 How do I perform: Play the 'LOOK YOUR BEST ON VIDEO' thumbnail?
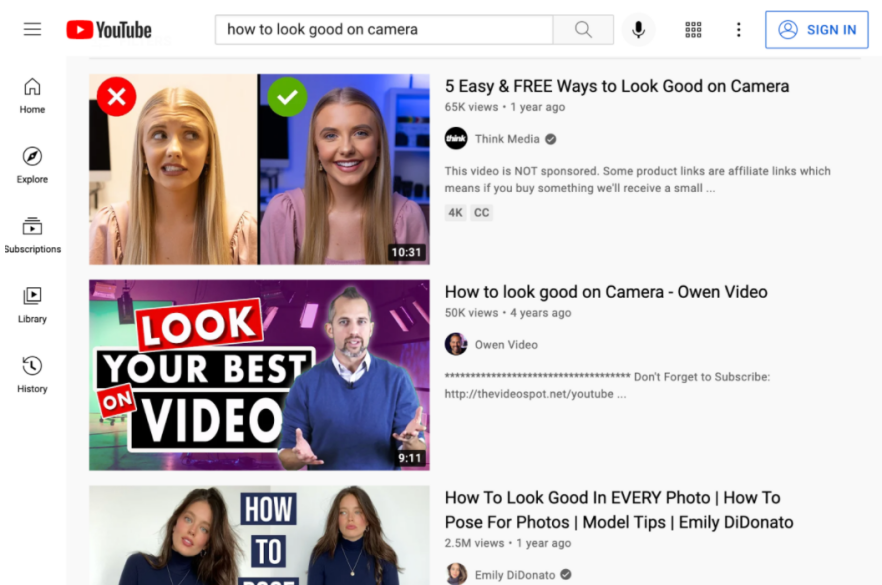[x=258, y=373]
